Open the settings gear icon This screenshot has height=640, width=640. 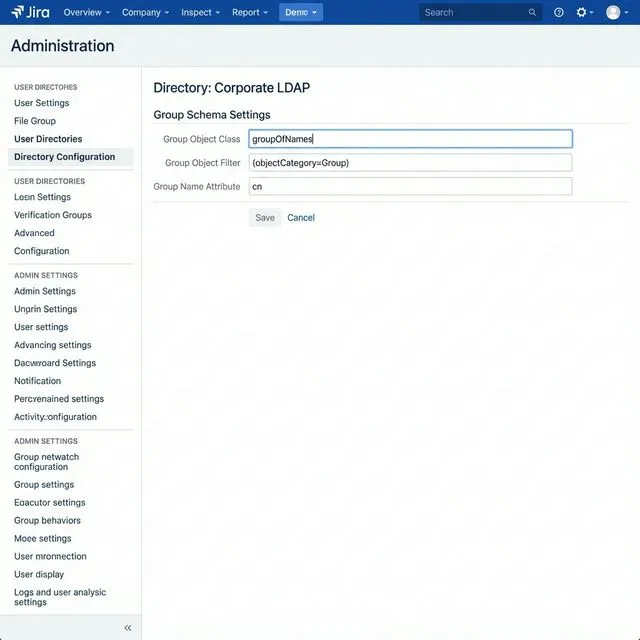click(582, 13)
